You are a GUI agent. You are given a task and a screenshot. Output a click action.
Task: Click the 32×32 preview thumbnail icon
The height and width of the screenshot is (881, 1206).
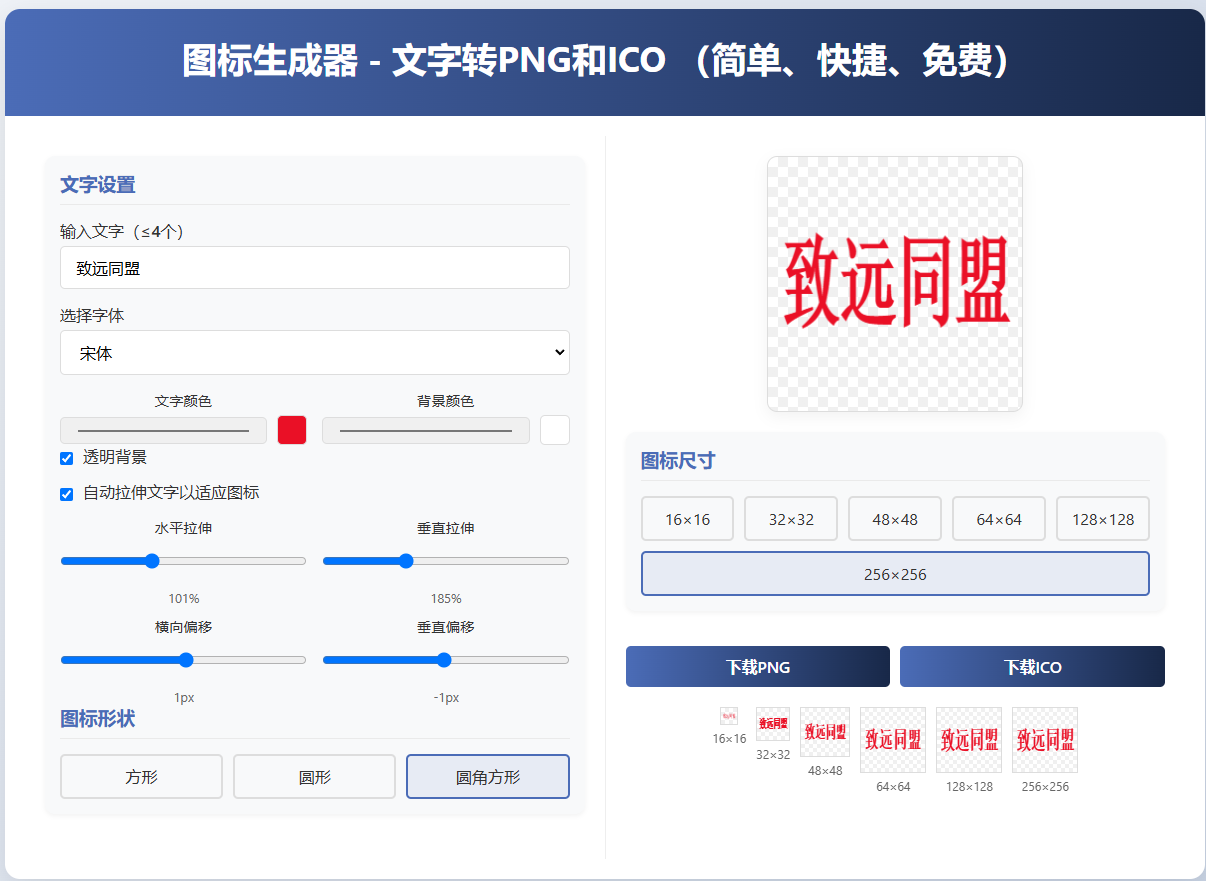(773, 724)
